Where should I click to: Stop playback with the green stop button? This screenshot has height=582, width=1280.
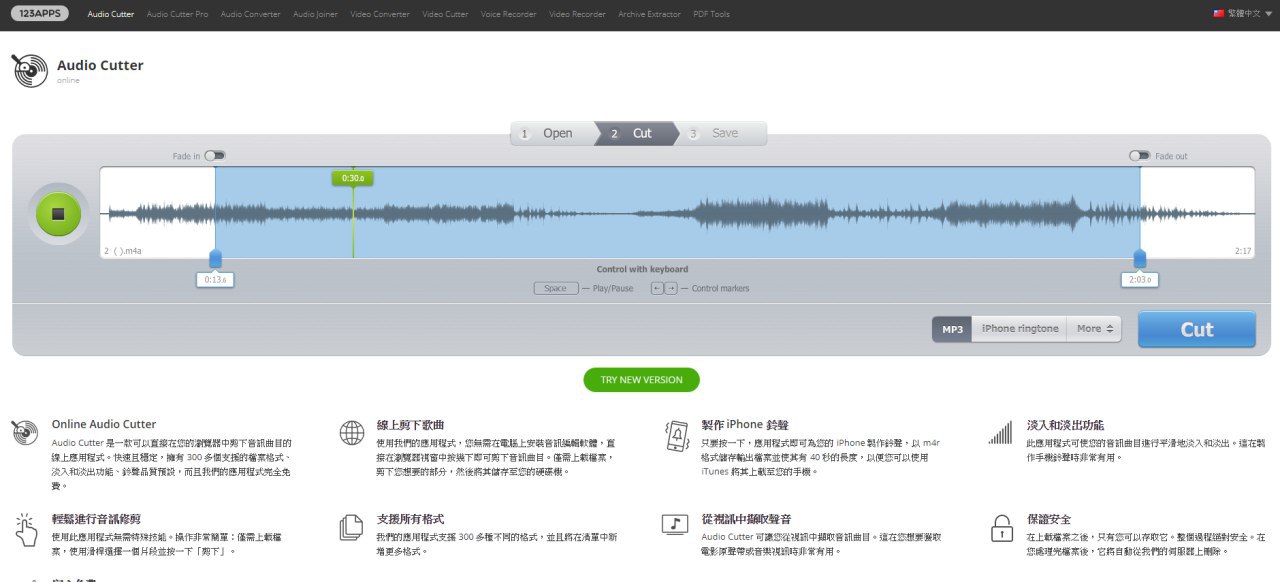[x=58, y=214]
